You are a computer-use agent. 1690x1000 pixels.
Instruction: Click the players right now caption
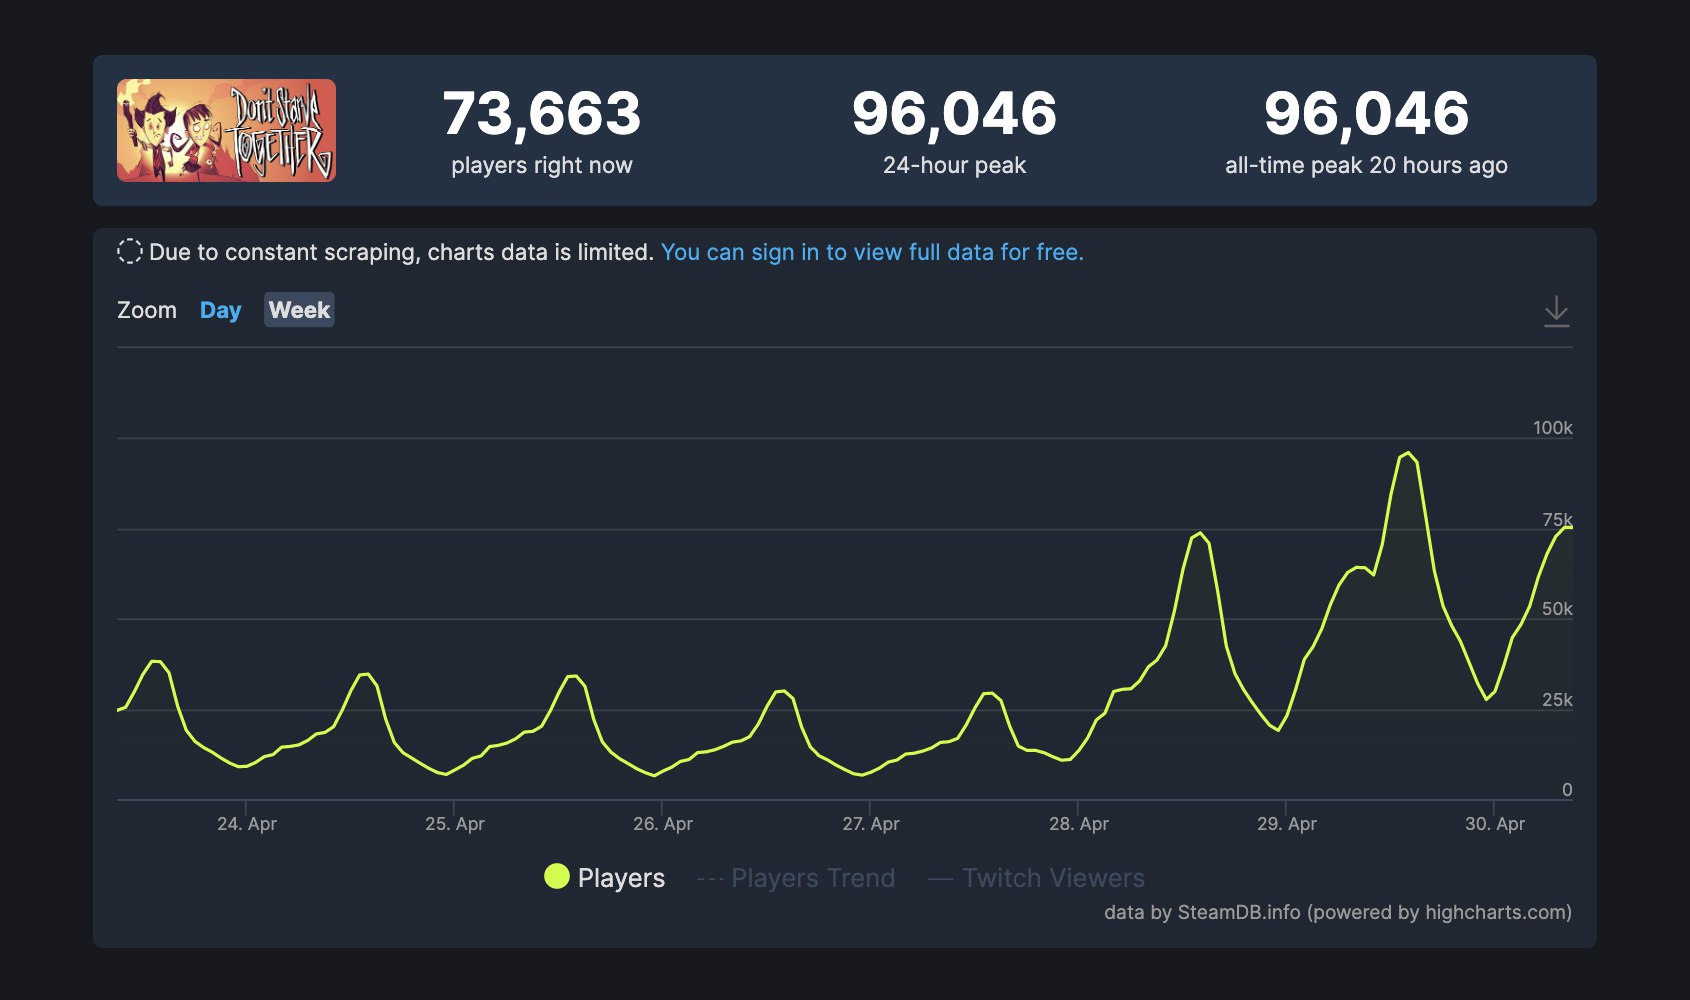point(542,165)
